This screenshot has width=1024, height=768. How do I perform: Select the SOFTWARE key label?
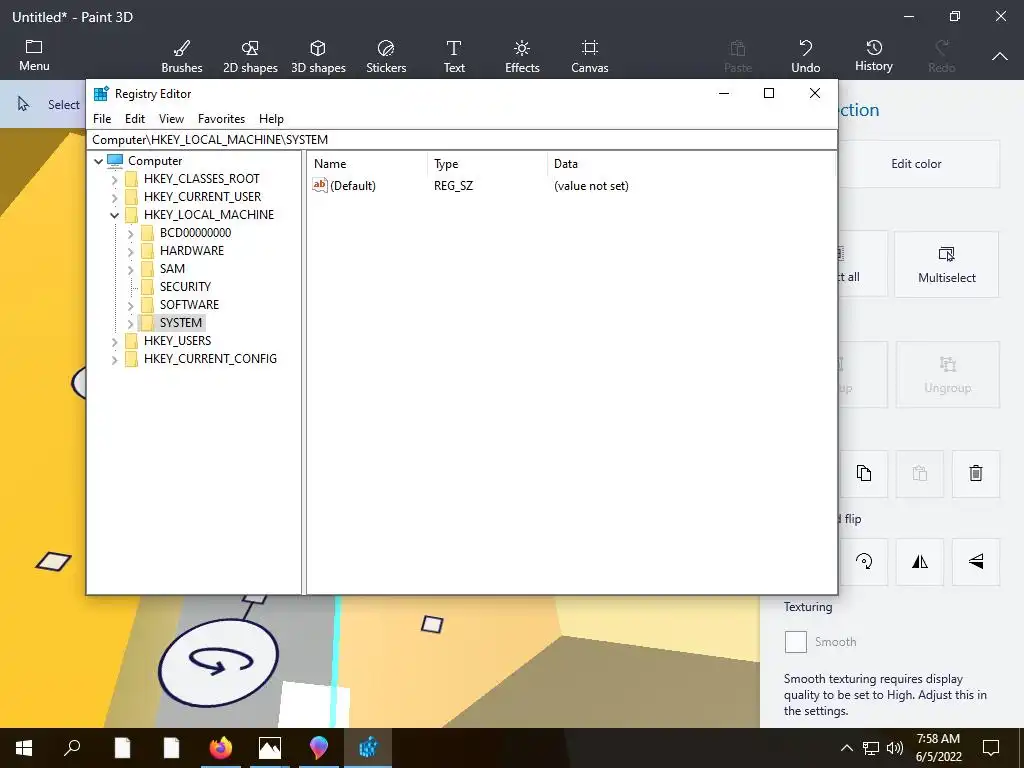coord(189,305)
